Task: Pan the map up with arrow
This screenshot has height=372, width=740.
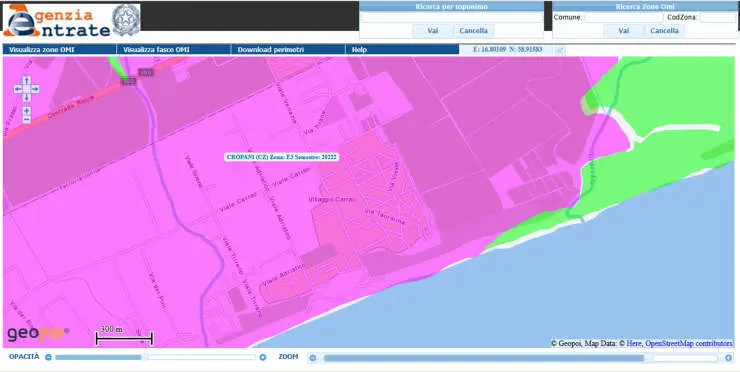Action: coord(26,80)
